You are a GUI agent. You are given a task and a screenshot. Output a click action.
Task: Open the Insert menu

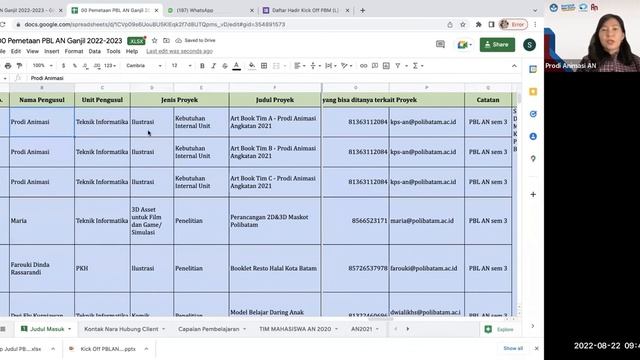[51, 51]
